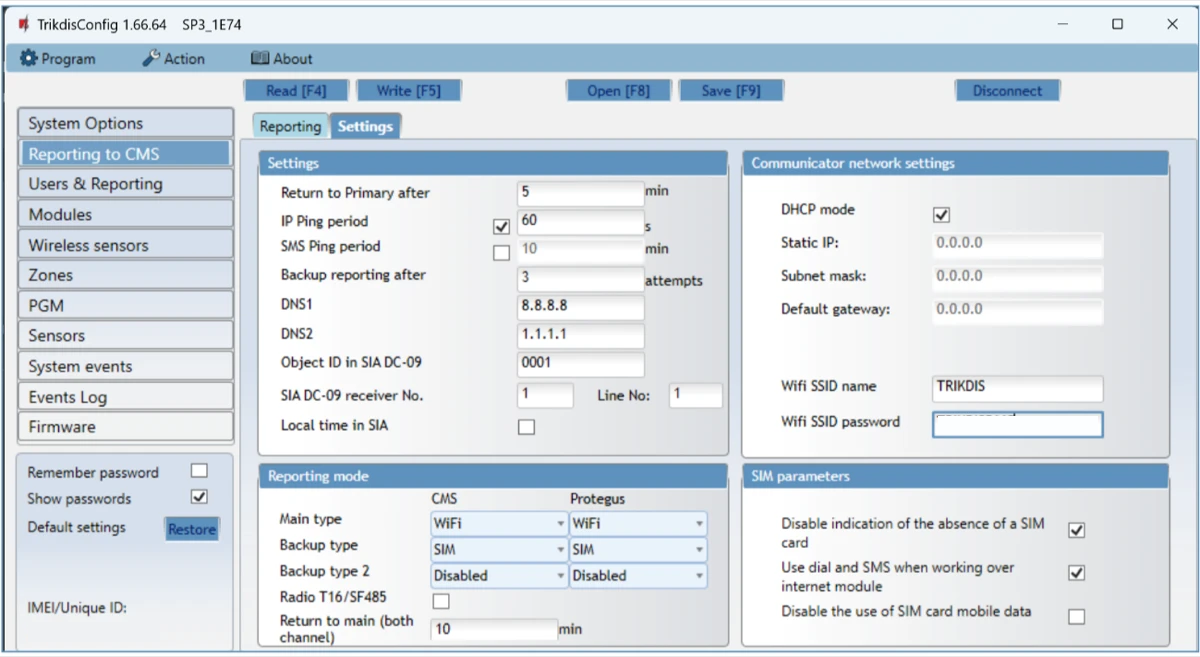
Task: Toggle Disable indication of SIM absence checkbox
Action: (x=1076, y=530)
